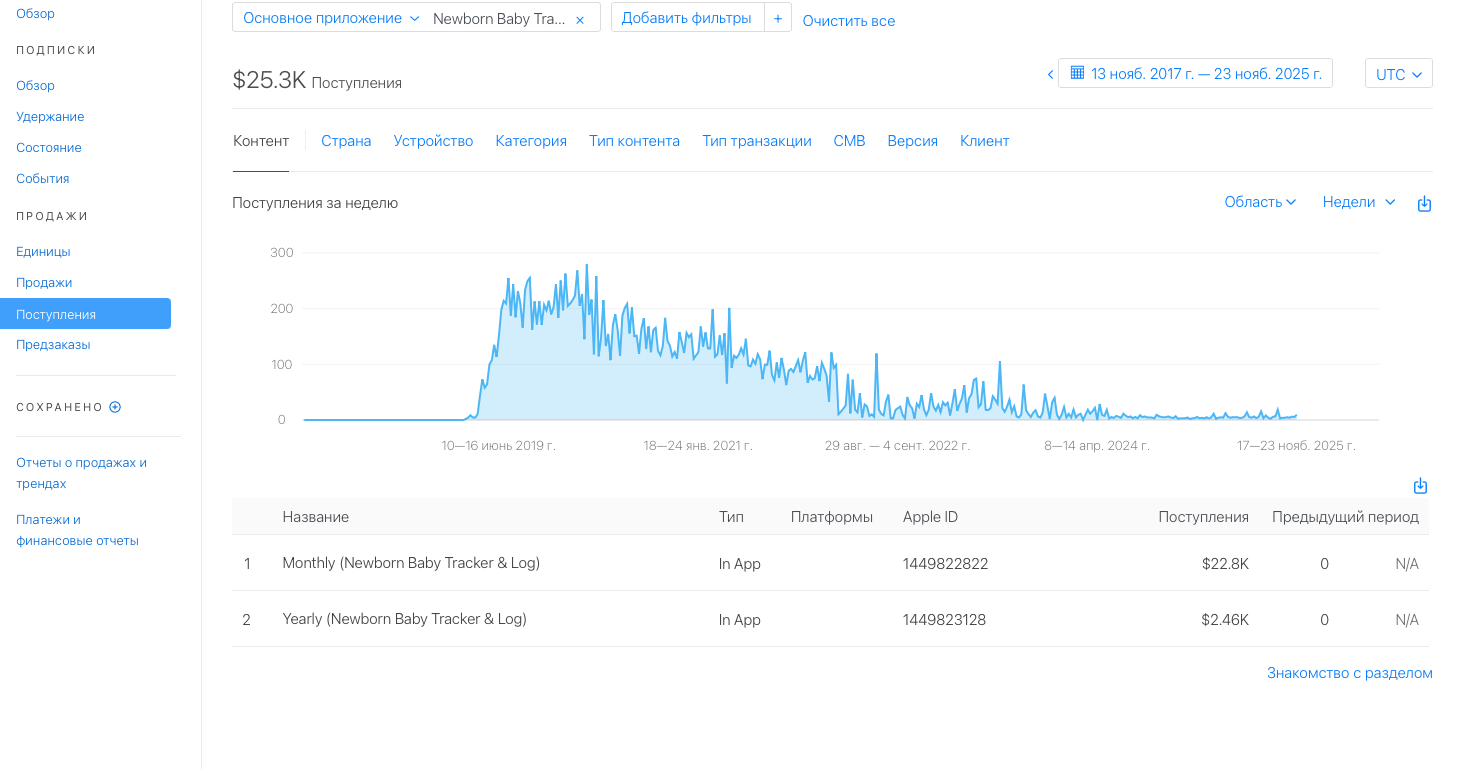Image resolution: width=1468 pixels, height=769 pixels.
Task: Open the UTC time zone dropdown
Action: point(1398,74)
